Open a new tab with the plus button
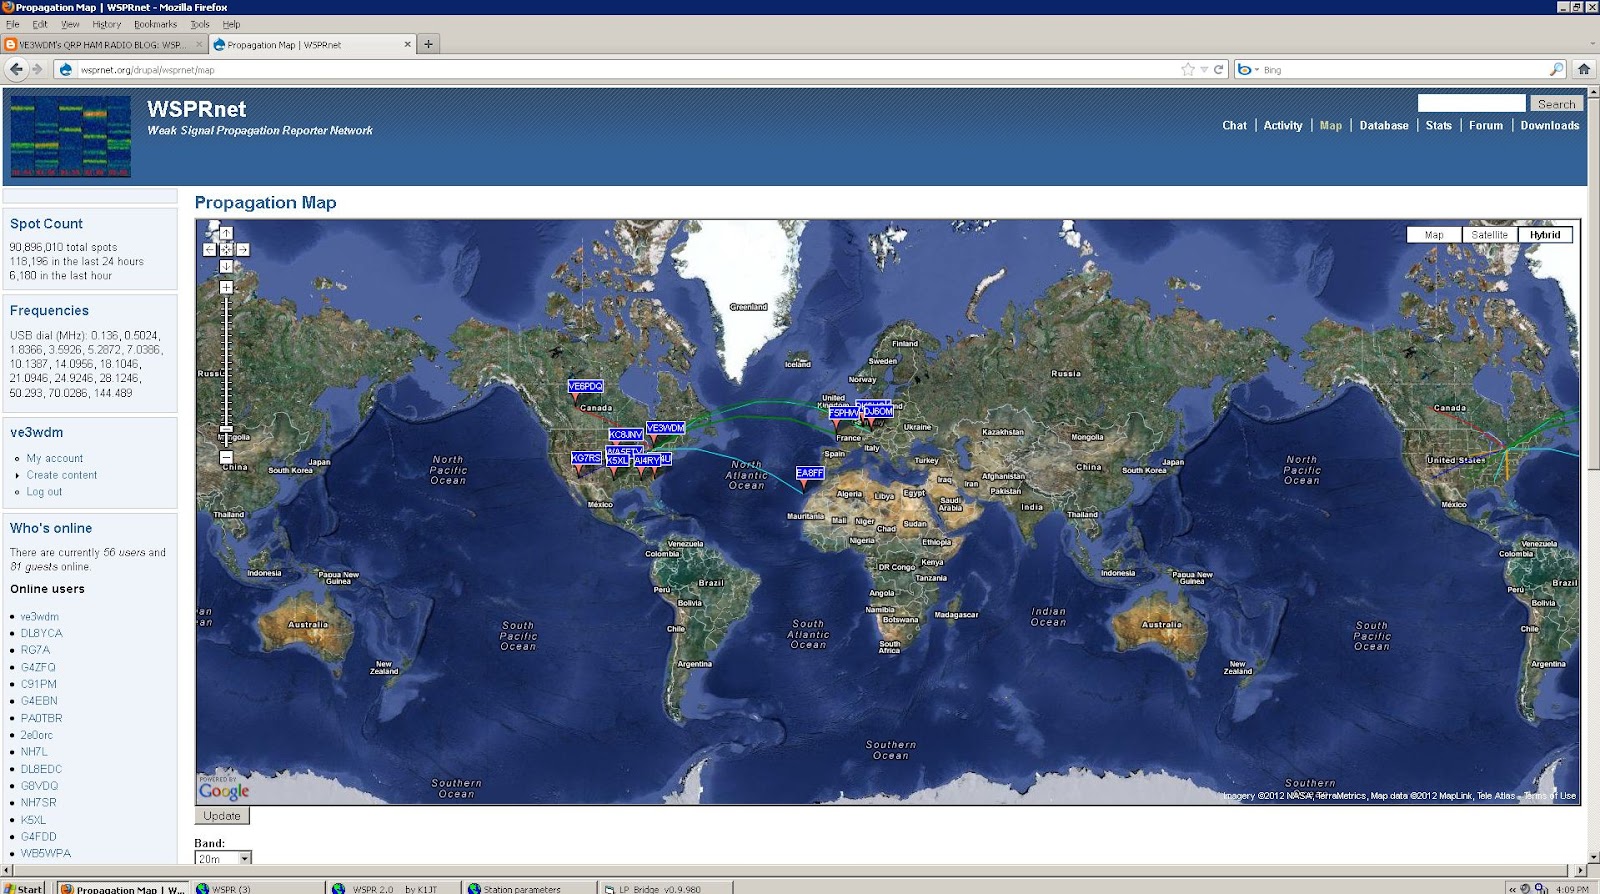1600x894 pixels. pos(428,44)
